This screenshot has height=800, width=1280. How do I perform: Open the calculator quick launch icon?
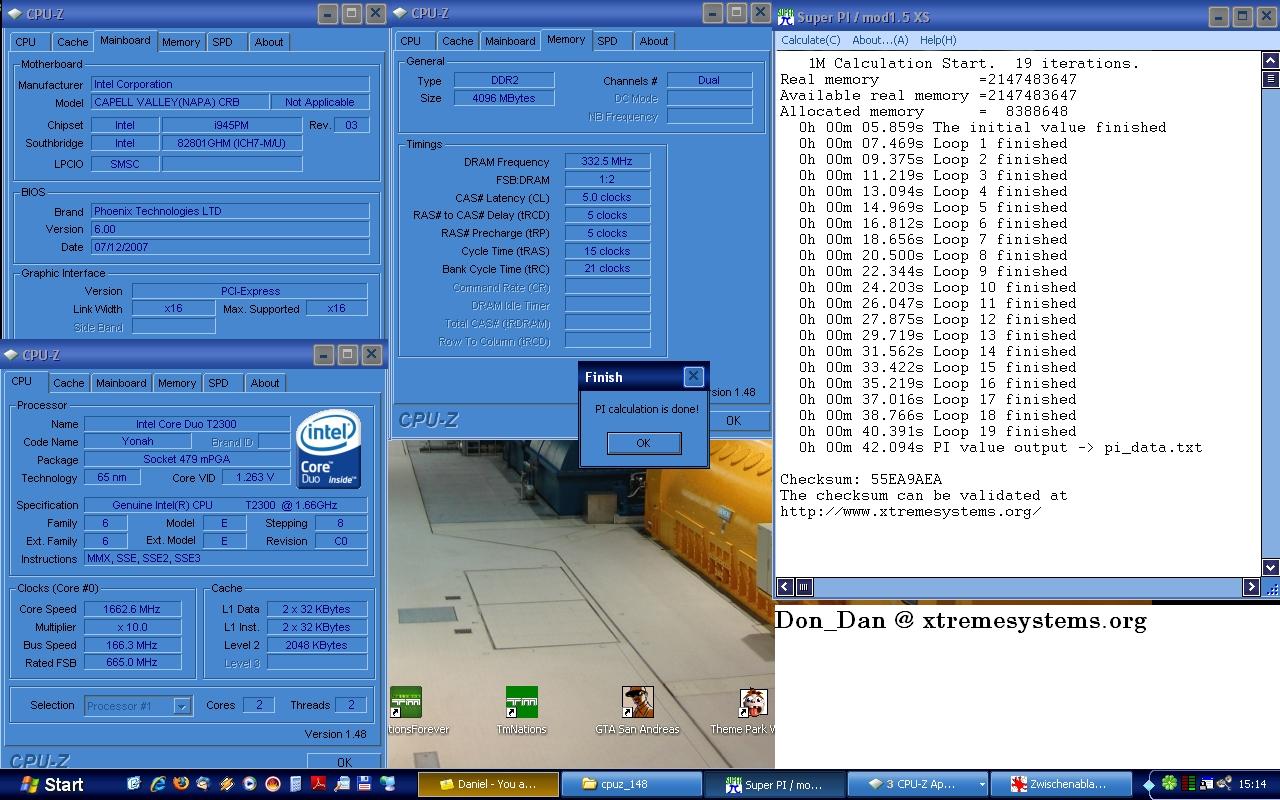(295, 783)
